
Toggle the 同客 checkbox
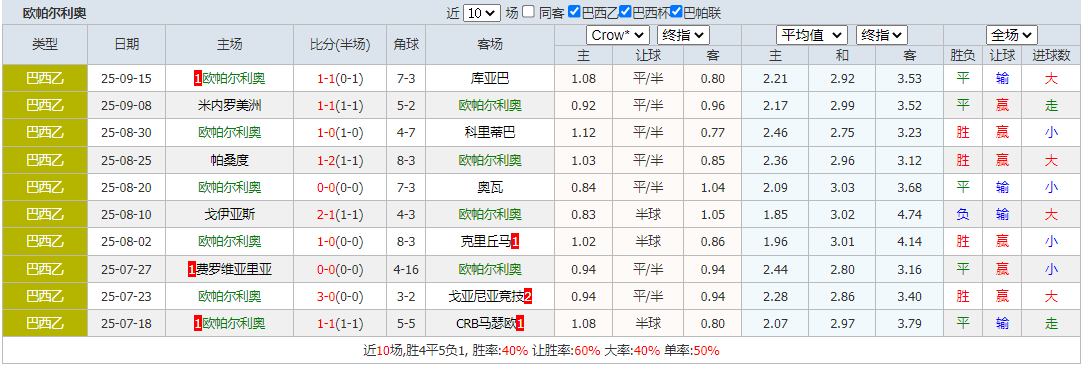[528, 12]
